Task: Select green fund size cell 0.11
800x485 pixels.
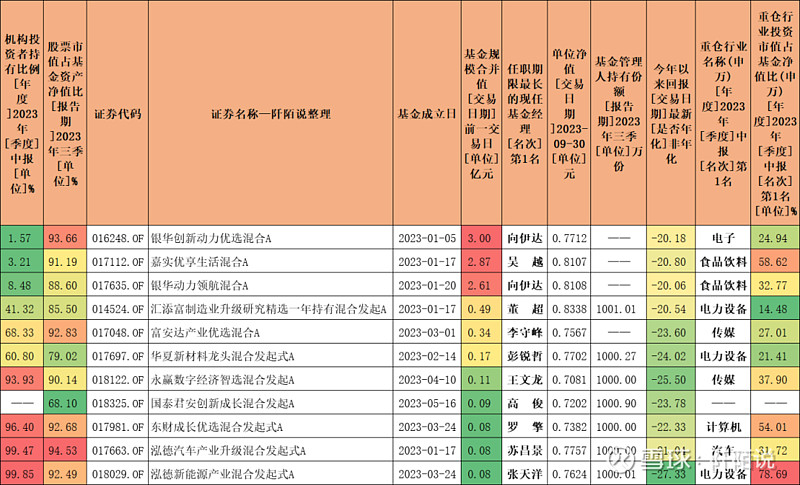Action: tap(481, 380)
